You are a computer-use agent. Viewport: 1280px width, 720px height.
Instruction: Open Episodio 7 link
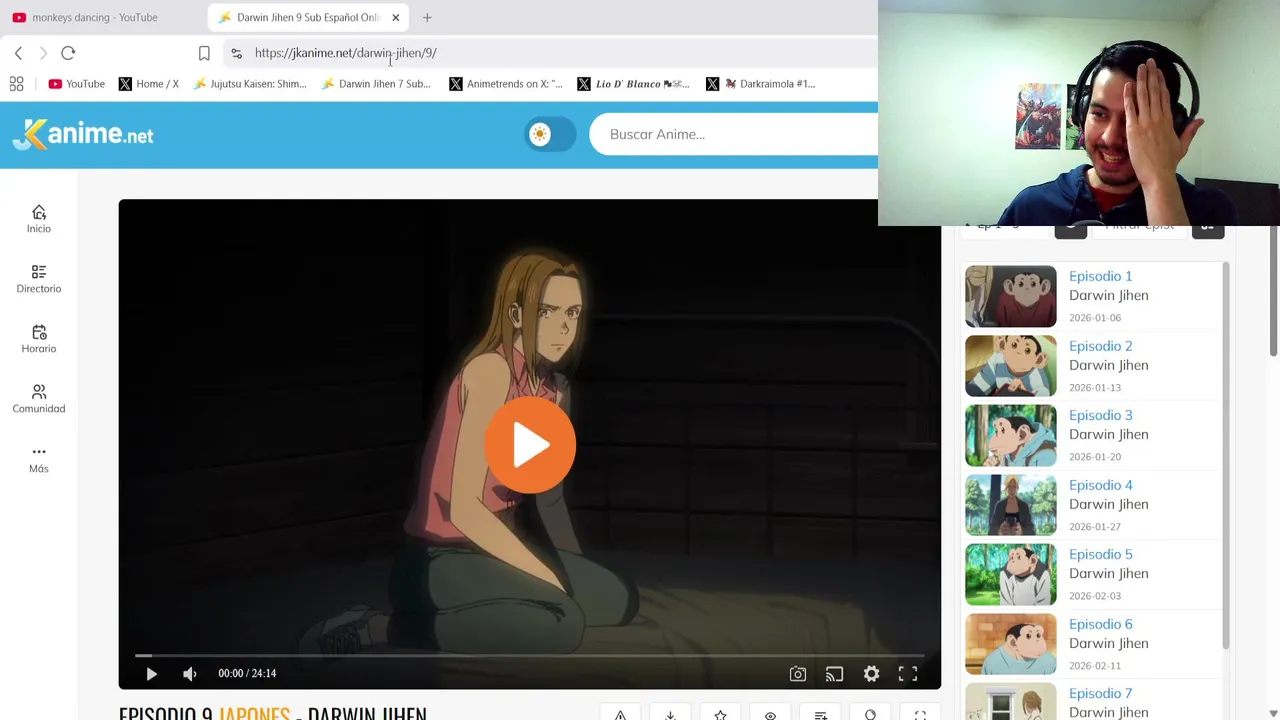pos(1100,693)
